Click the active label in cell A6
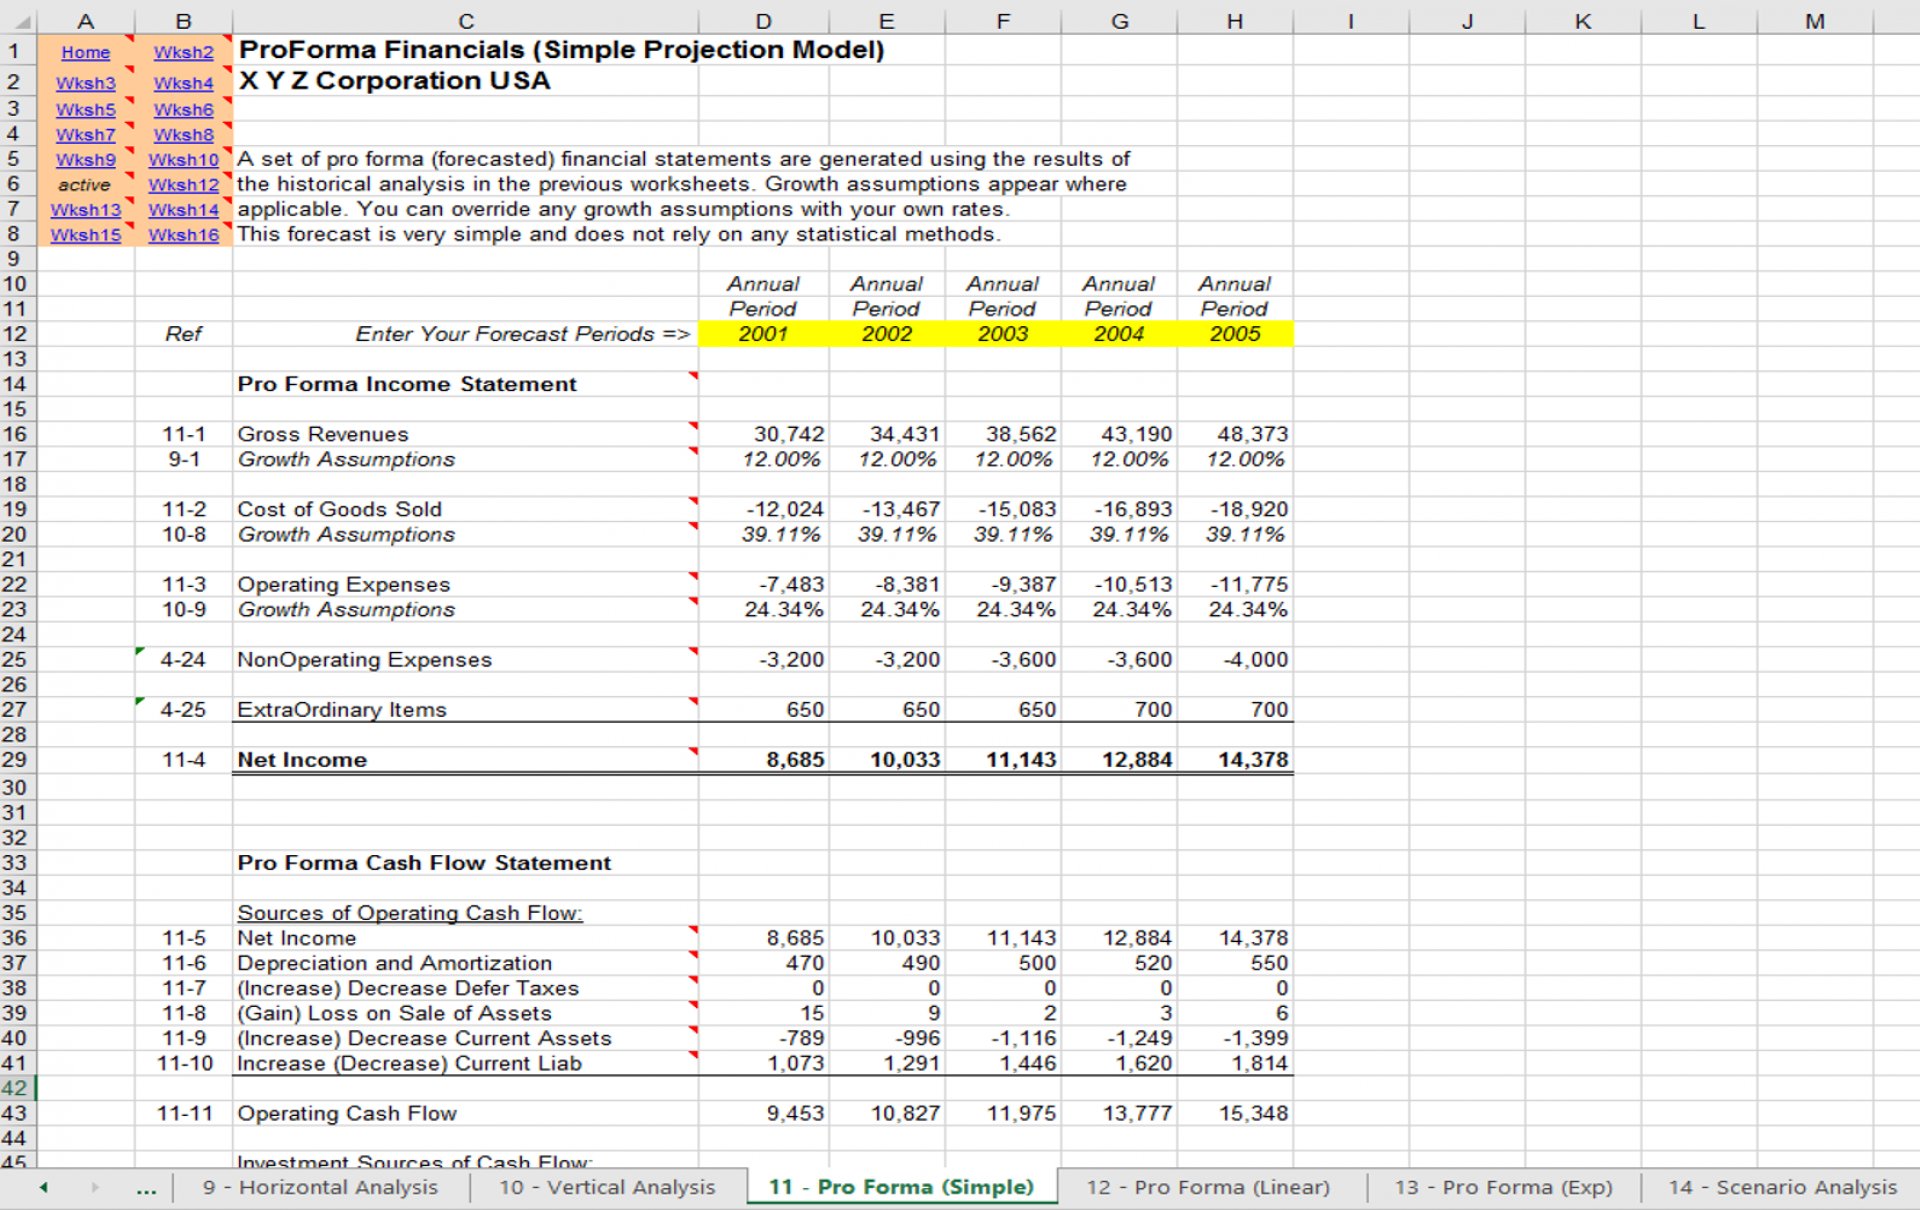 (x=84, y=185)
